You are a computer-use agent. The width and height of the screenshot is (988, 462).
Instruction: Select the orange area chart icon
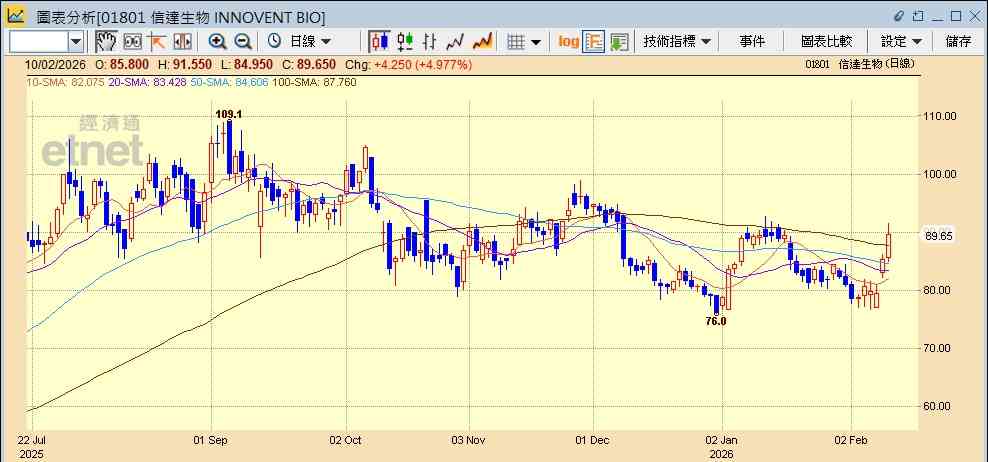(482, 42)
